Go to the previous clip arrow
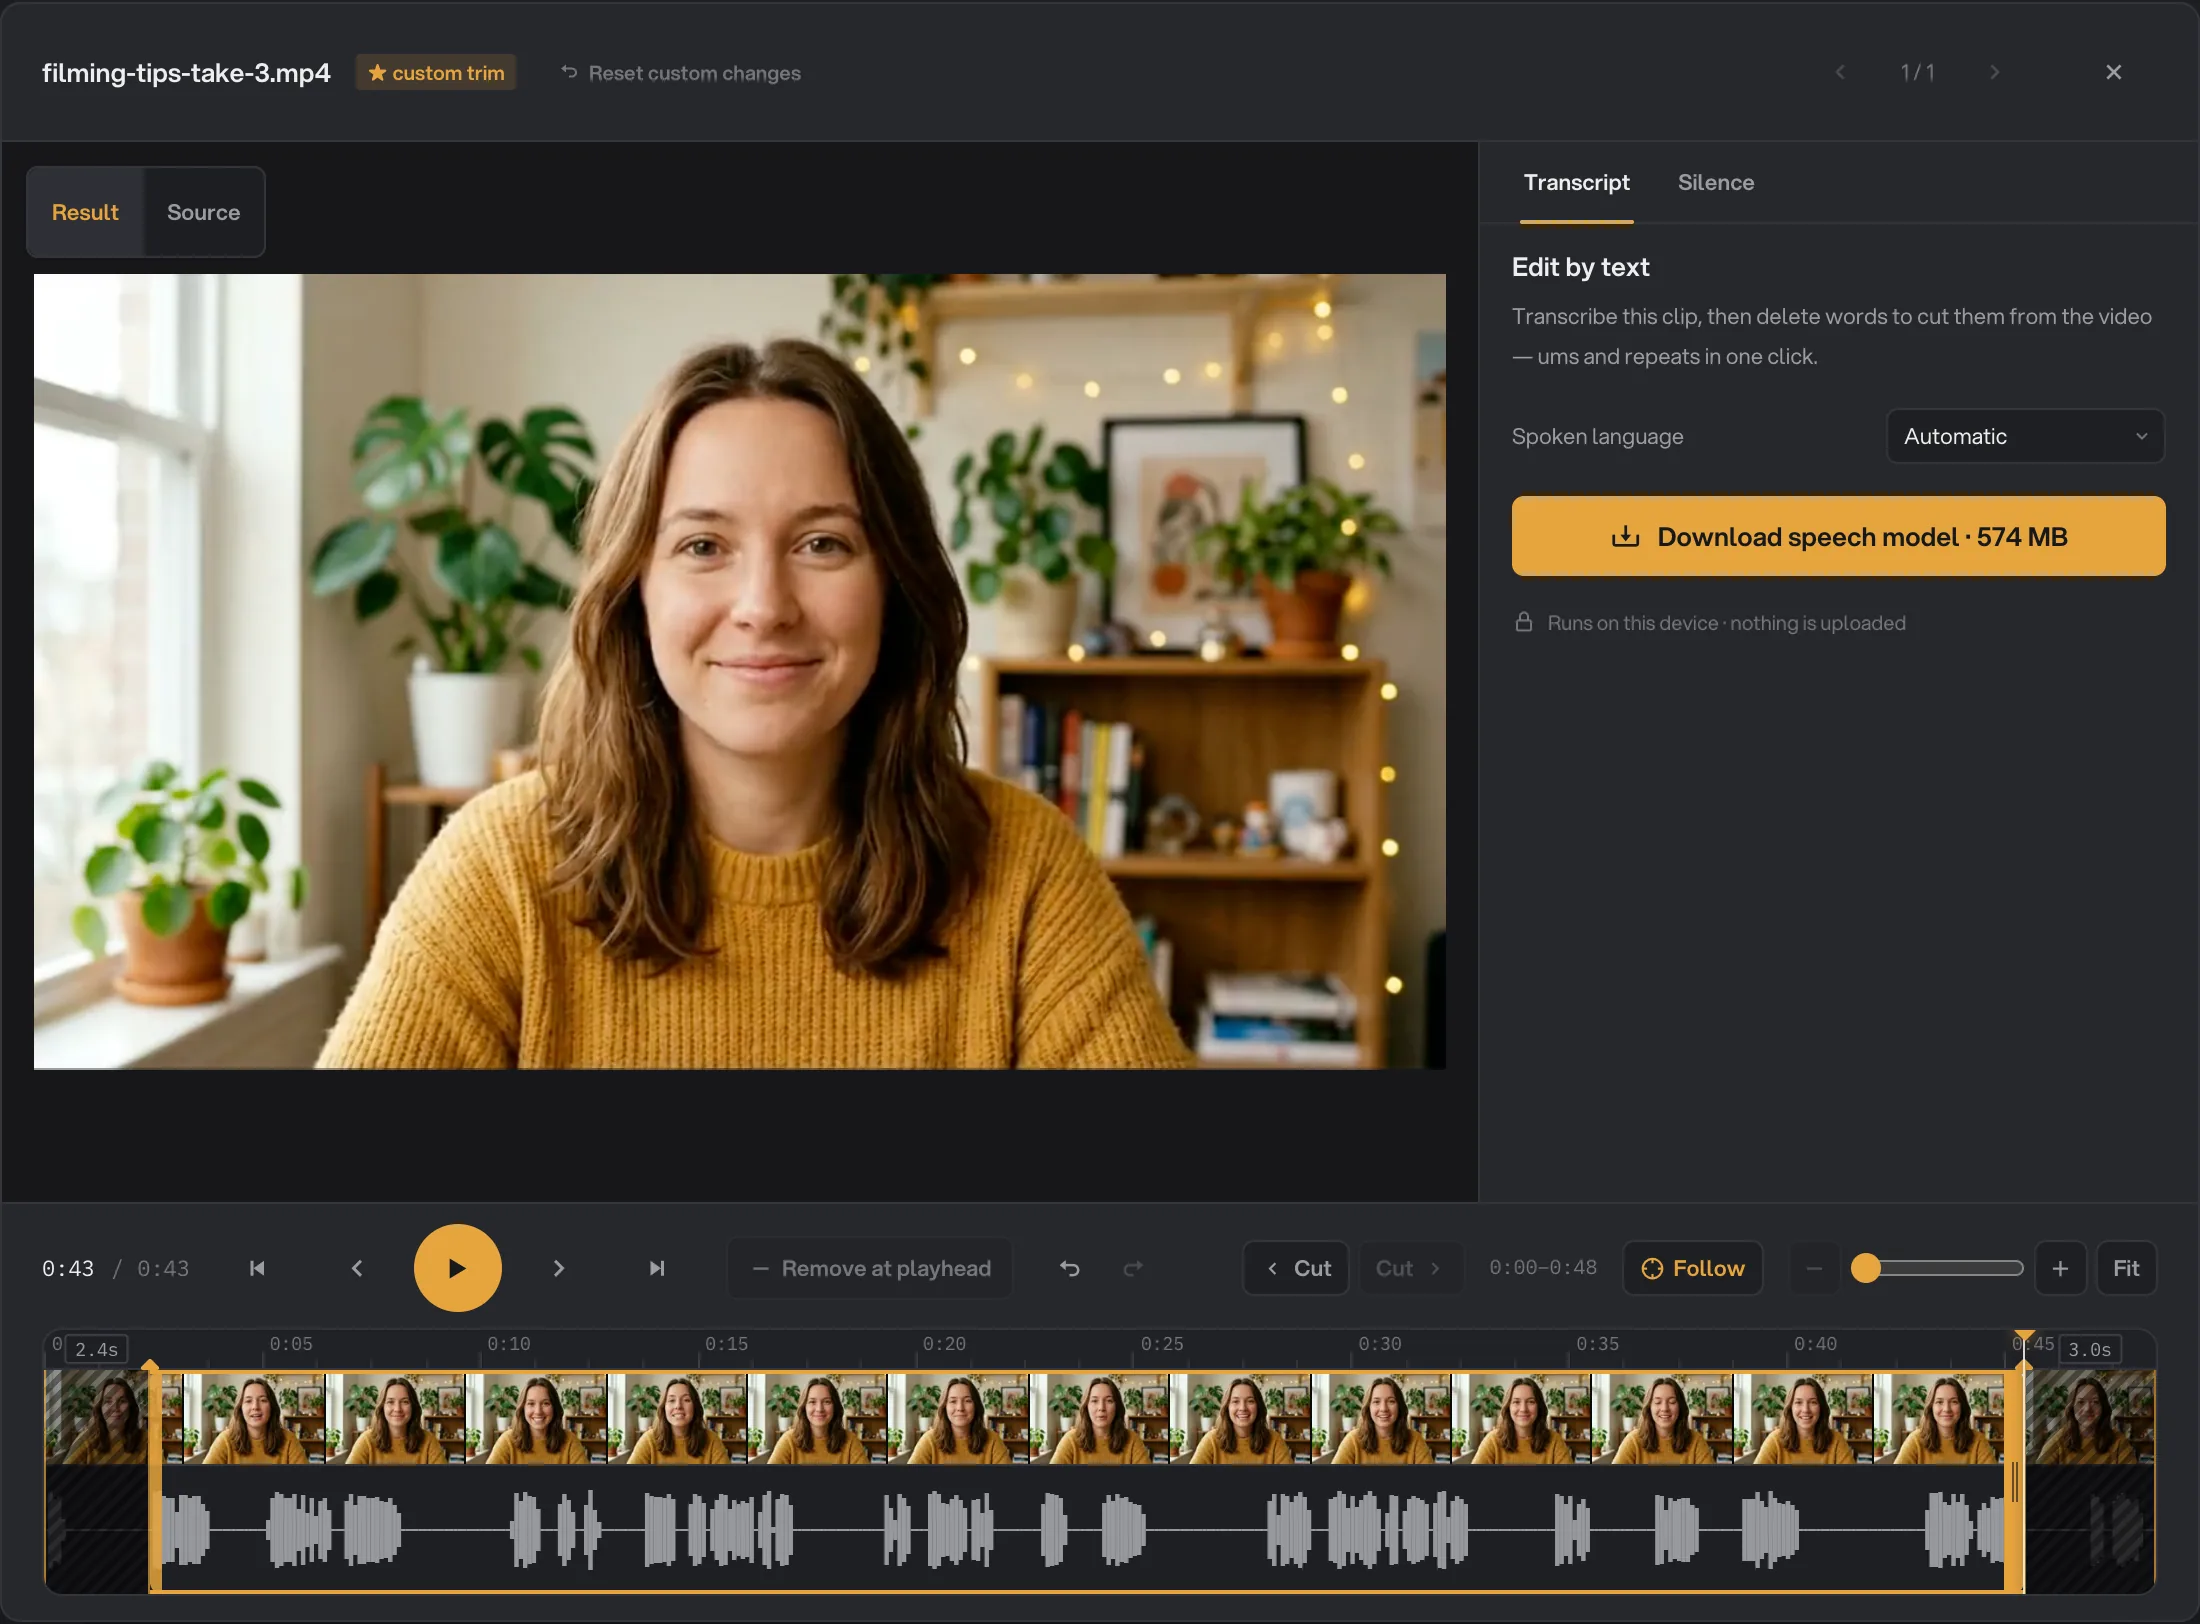The width and height of the screenshot is (2200, 1624). point(1840,72)
